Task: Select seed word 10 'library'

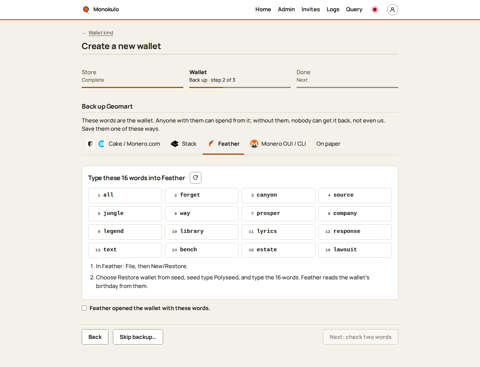Action: click(x=202, y=231)
